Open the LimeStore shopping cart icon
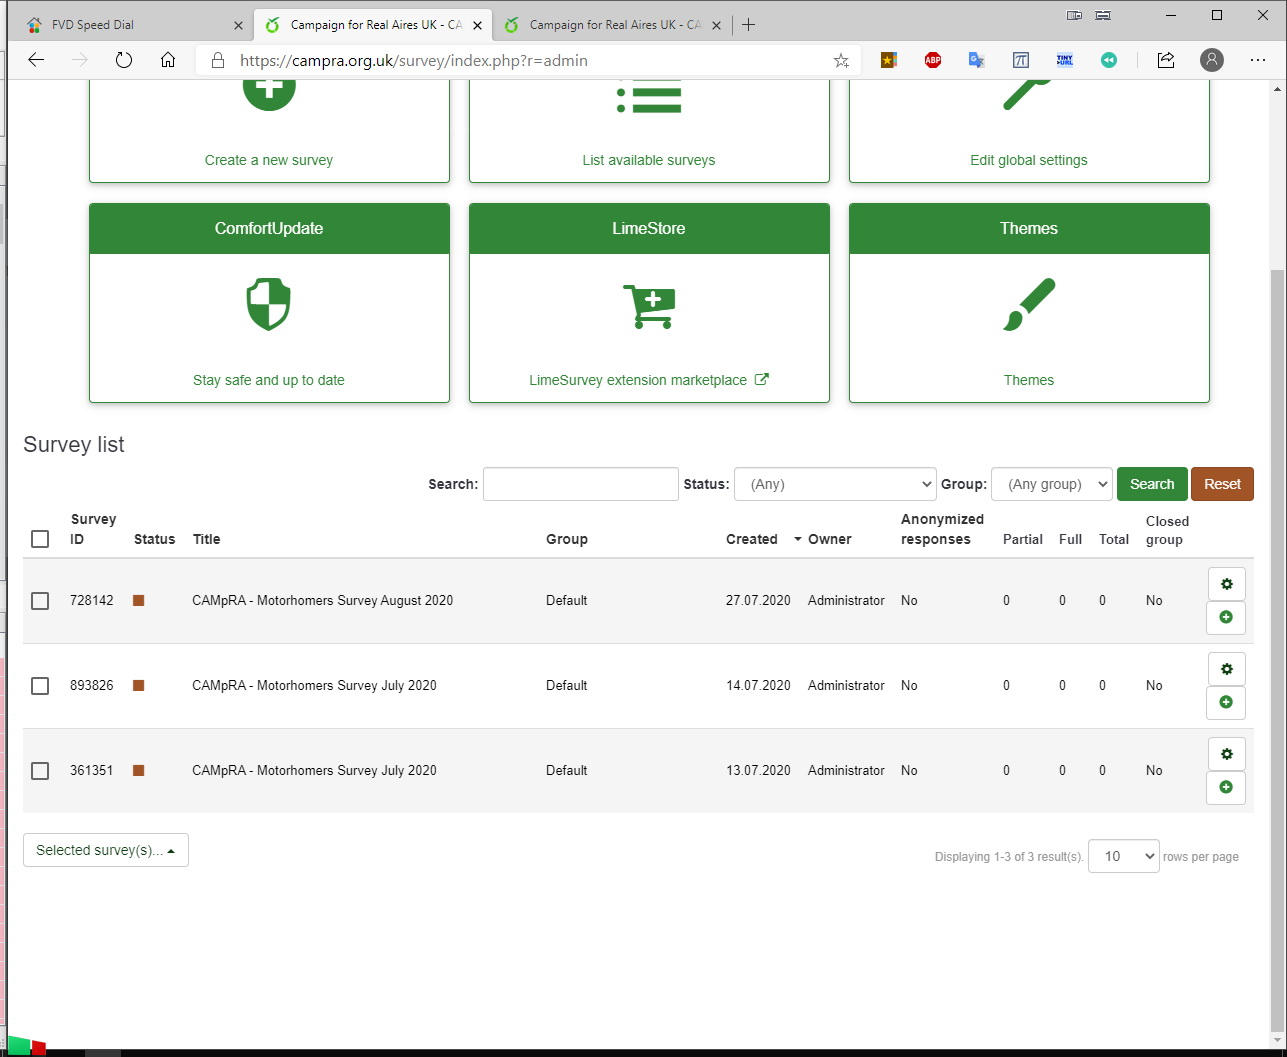1287x1057 pixels. tap(649, 305)
